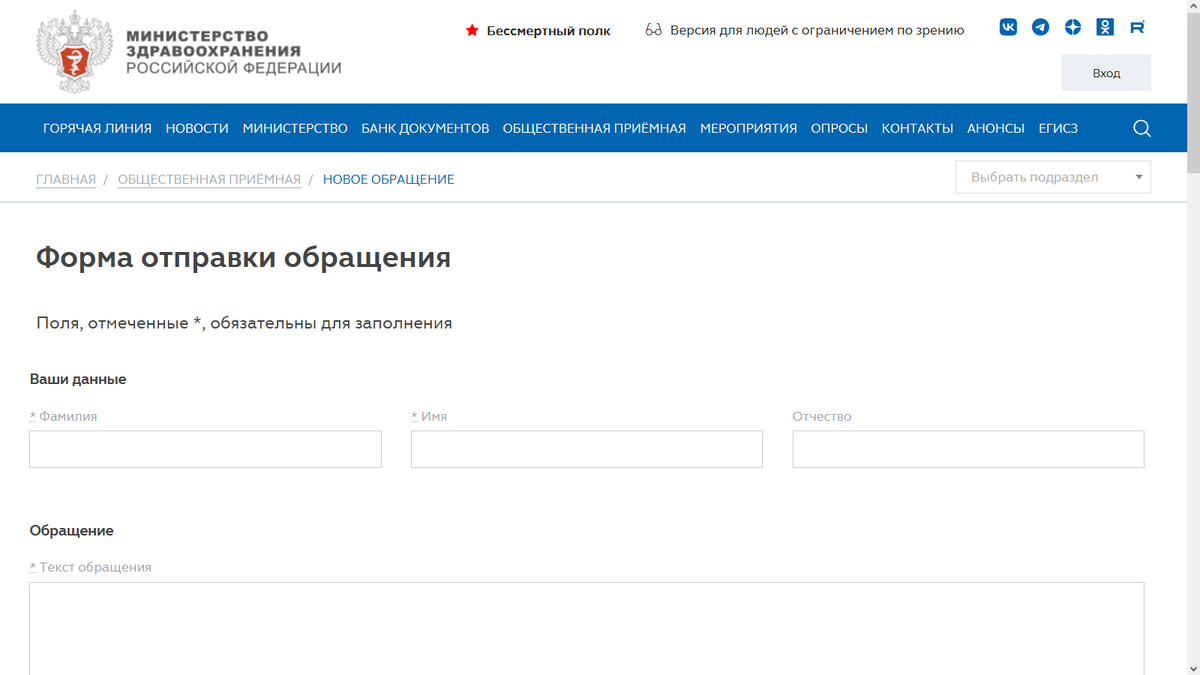Click the glasses icon for accessibility version
Viewport: 1200px width, 675px height.
coord(651,30)
